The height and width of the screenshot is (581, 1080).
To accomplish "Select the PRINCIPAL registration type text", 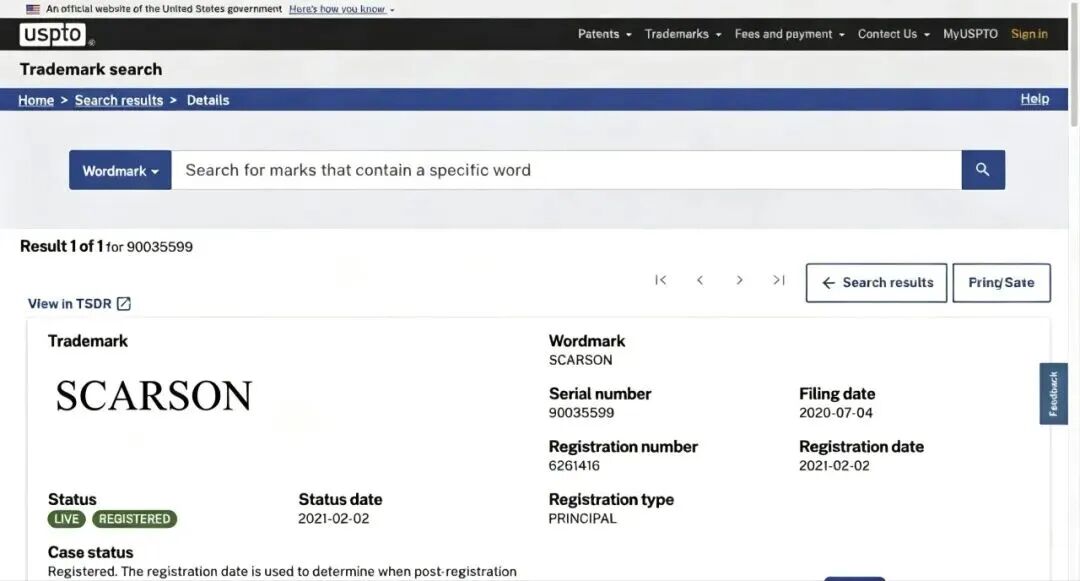I will (x=582, y=518).
